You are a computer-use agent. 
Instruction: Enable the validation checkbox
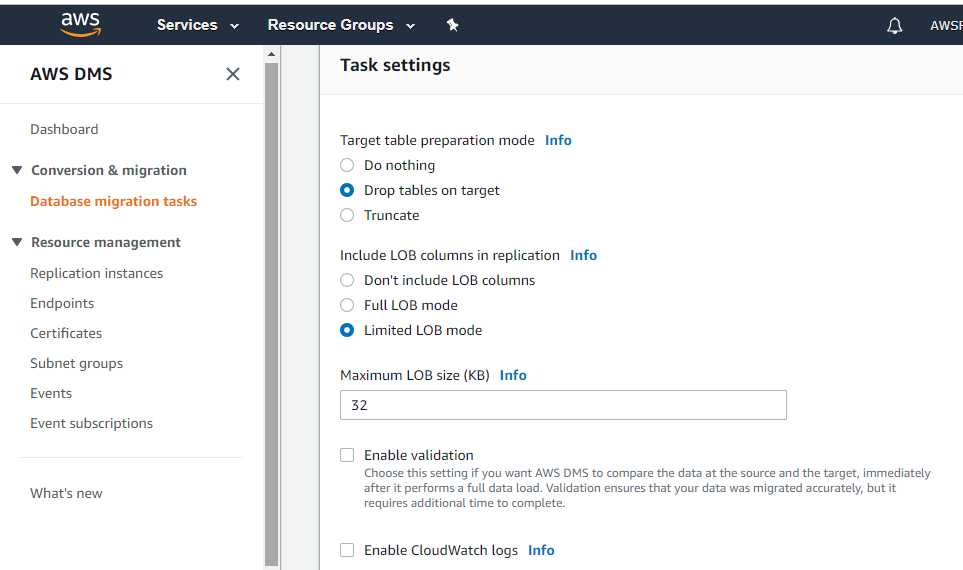(347, 455)
